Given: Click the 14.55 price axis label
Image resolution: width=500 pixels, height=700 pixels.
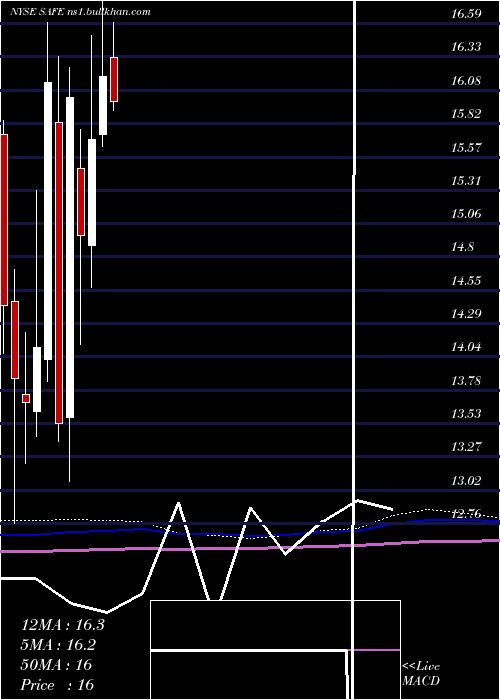Looking at the screenshot, I should (466, 280).
